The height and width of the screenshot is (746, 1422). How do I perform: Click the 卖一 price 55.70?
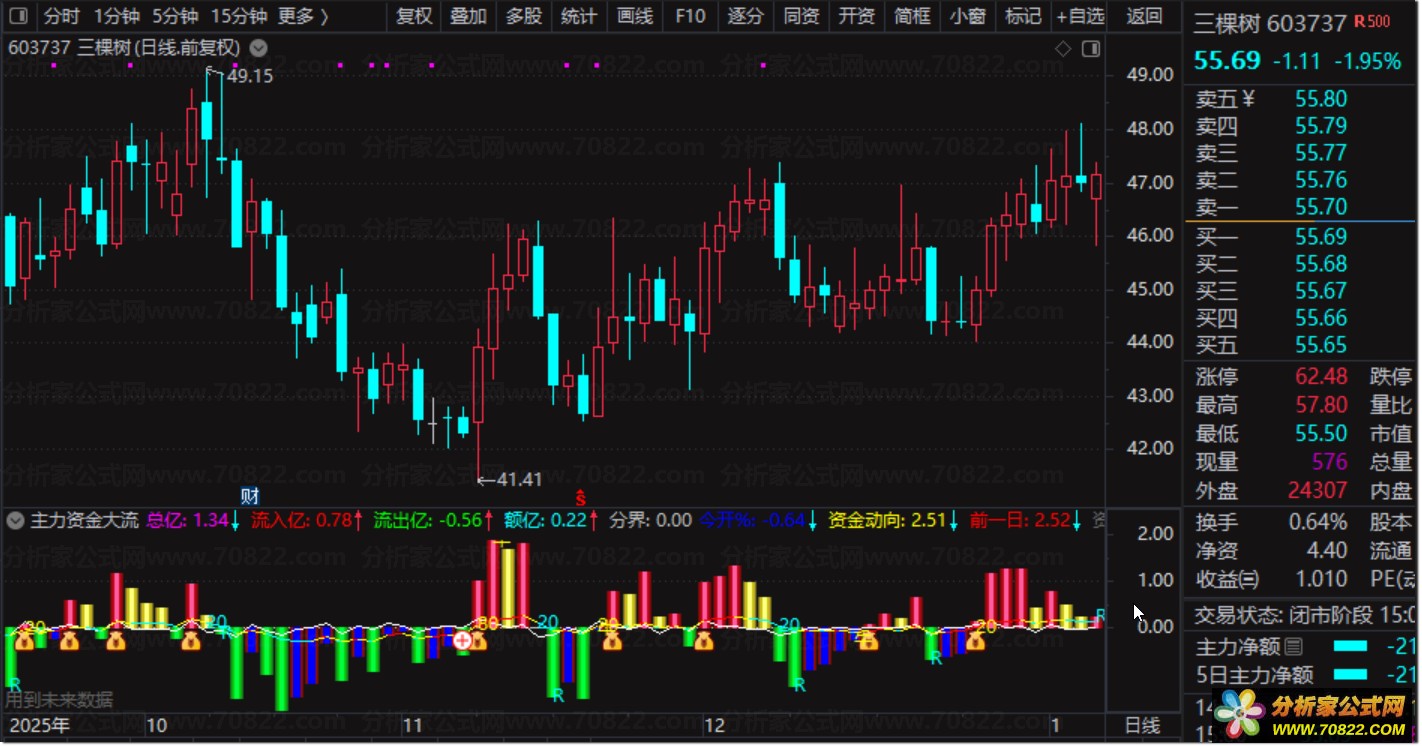click(x=1321, y=207)
